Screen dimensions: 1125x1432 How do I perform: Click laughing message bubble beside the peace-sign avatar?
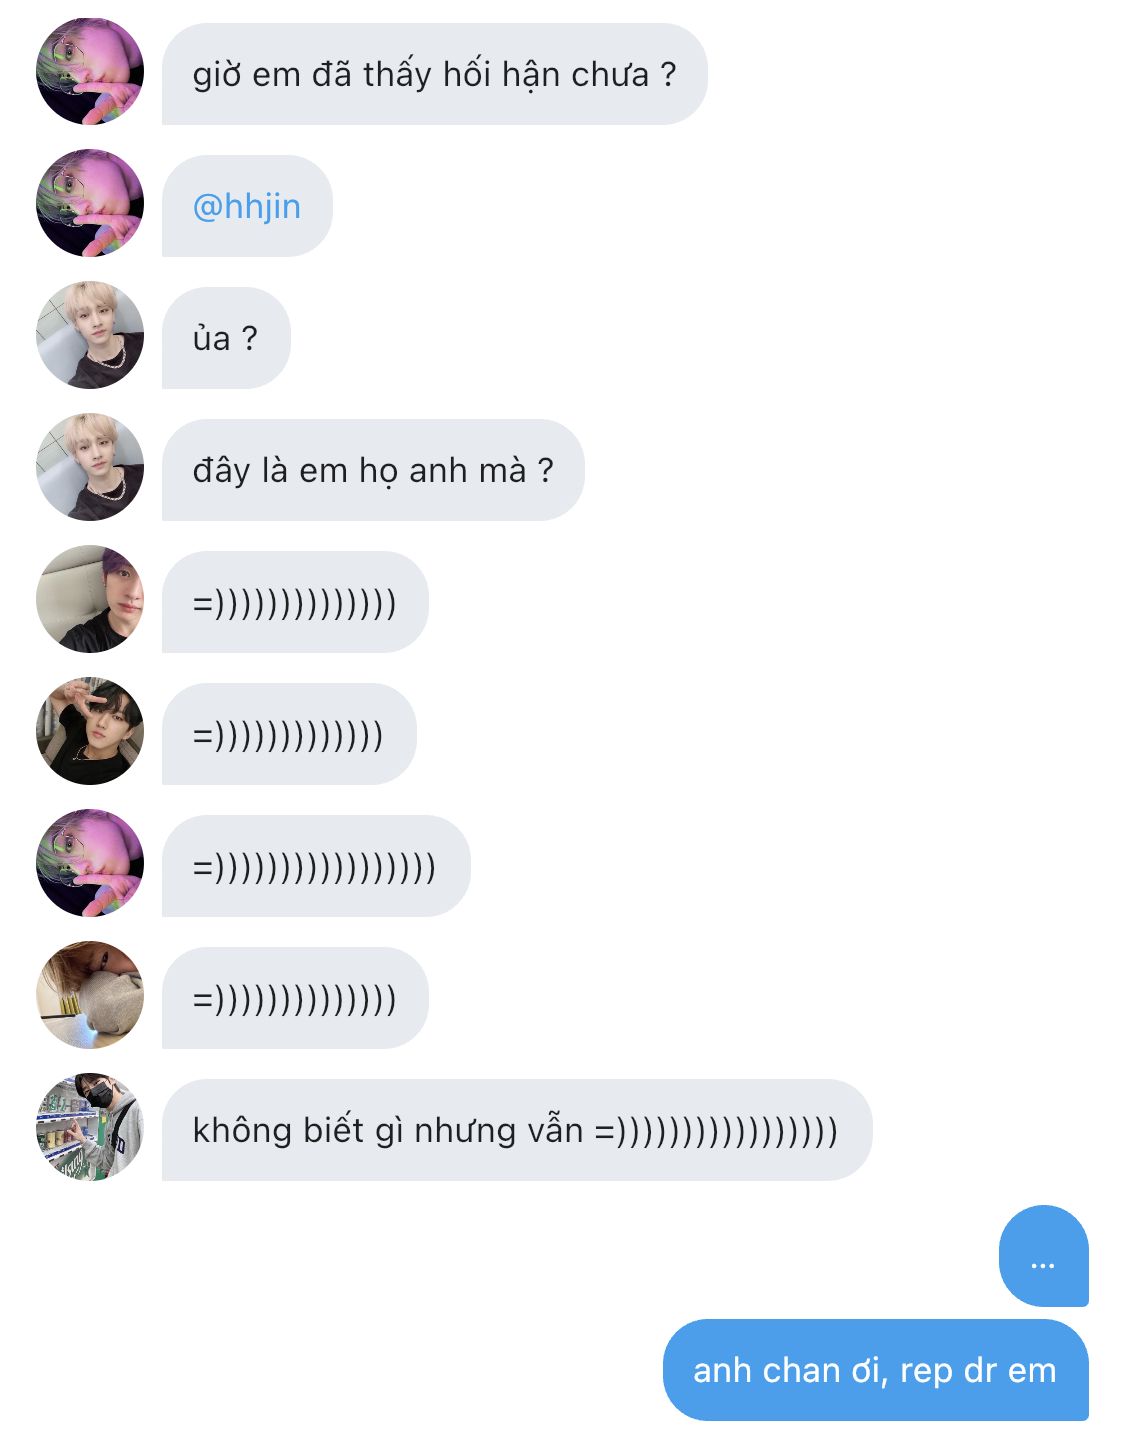(289, 734)
